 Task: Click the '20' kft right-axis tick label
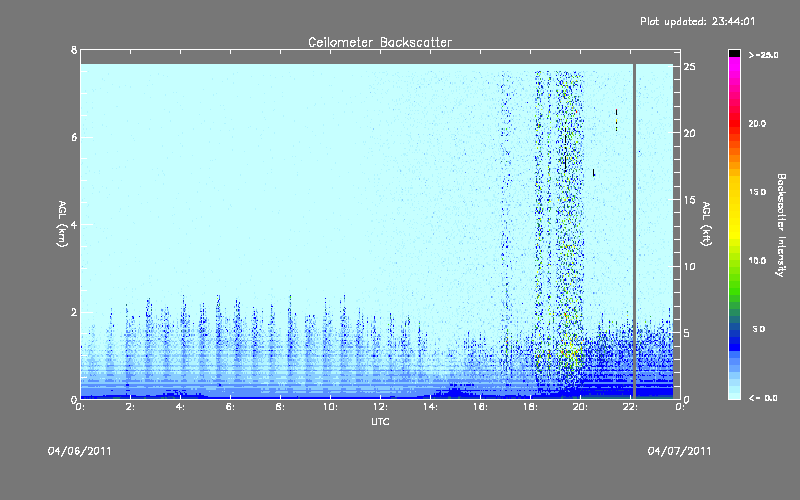[x=690, y=133]
